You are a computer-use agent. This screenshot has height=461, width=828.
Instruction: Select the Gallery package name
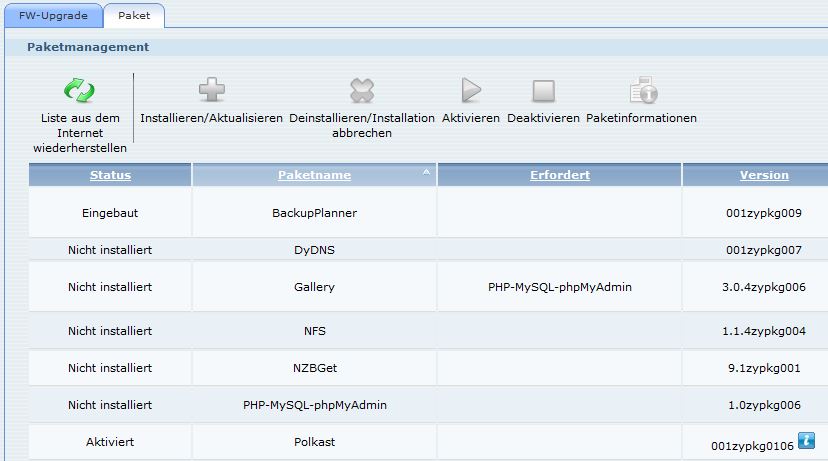click(x=314, y=287)
